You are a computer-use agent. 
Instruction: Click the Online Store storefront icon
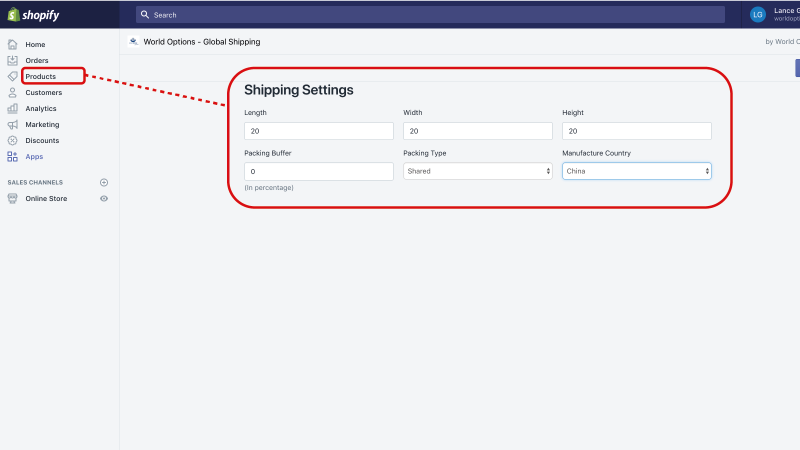point(12,198)
